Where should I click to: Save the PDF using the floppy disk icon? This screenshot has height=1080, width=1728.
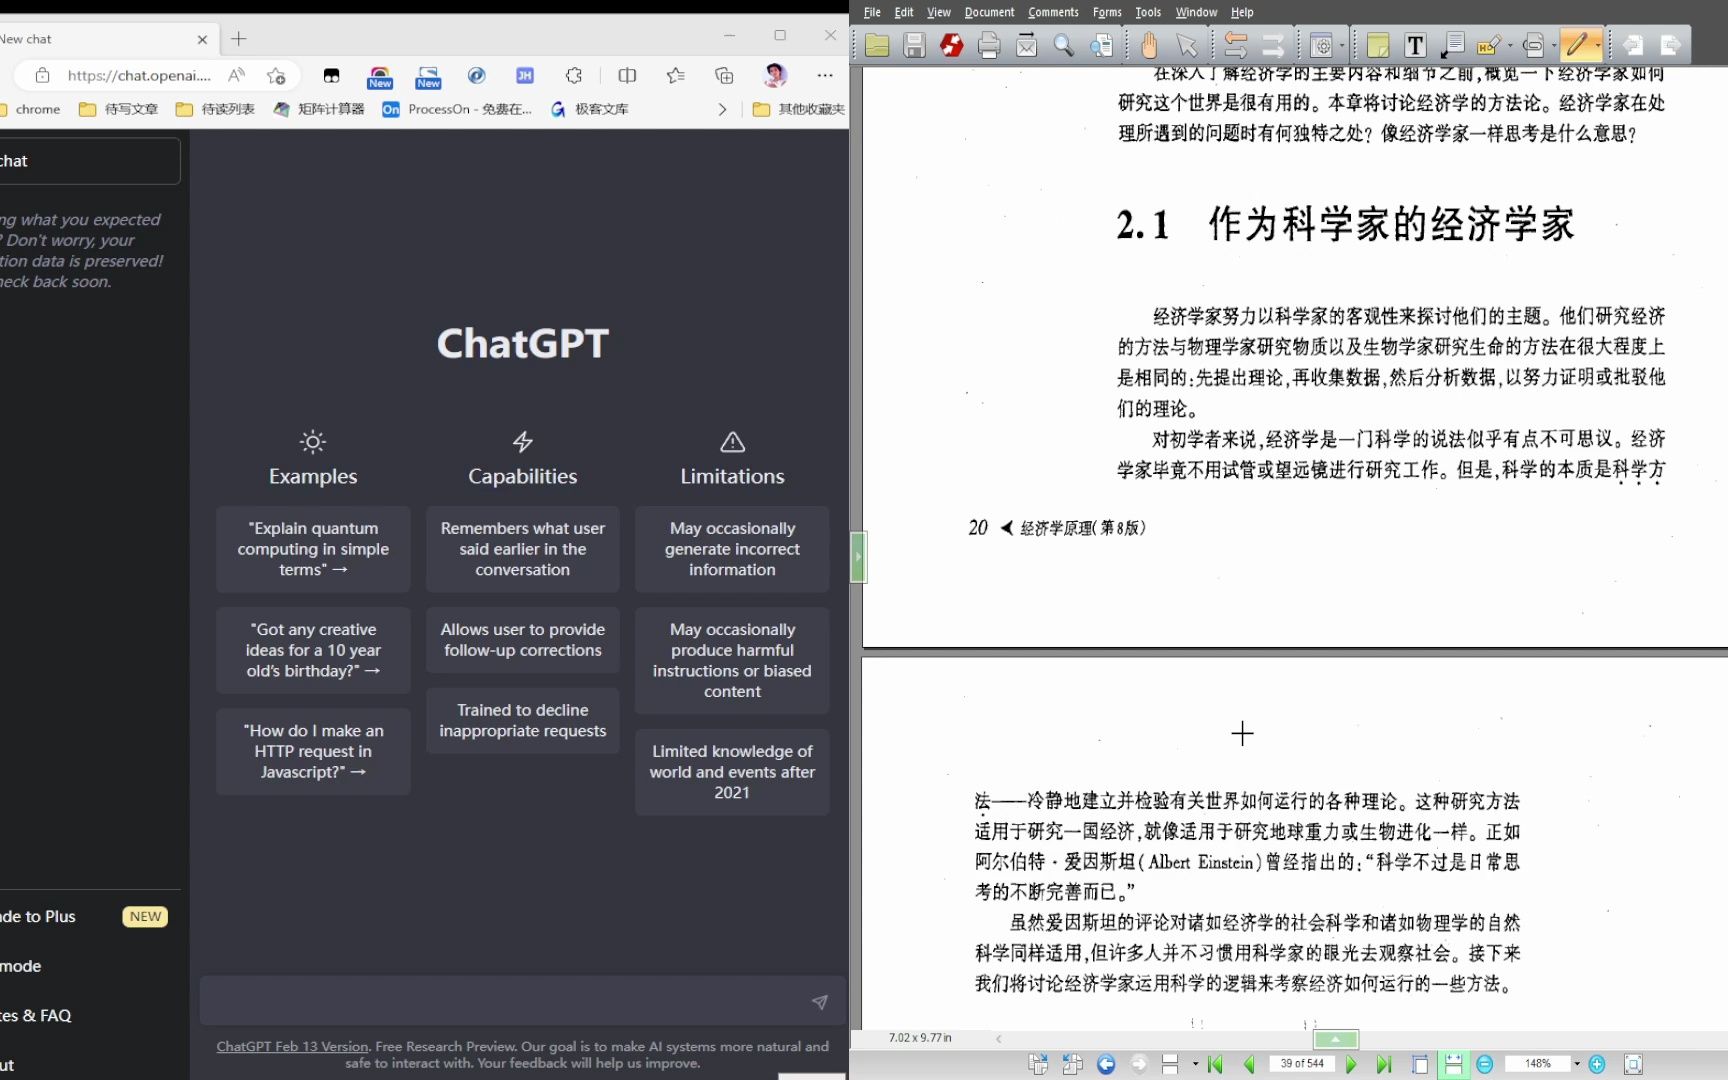click(914, 45)
